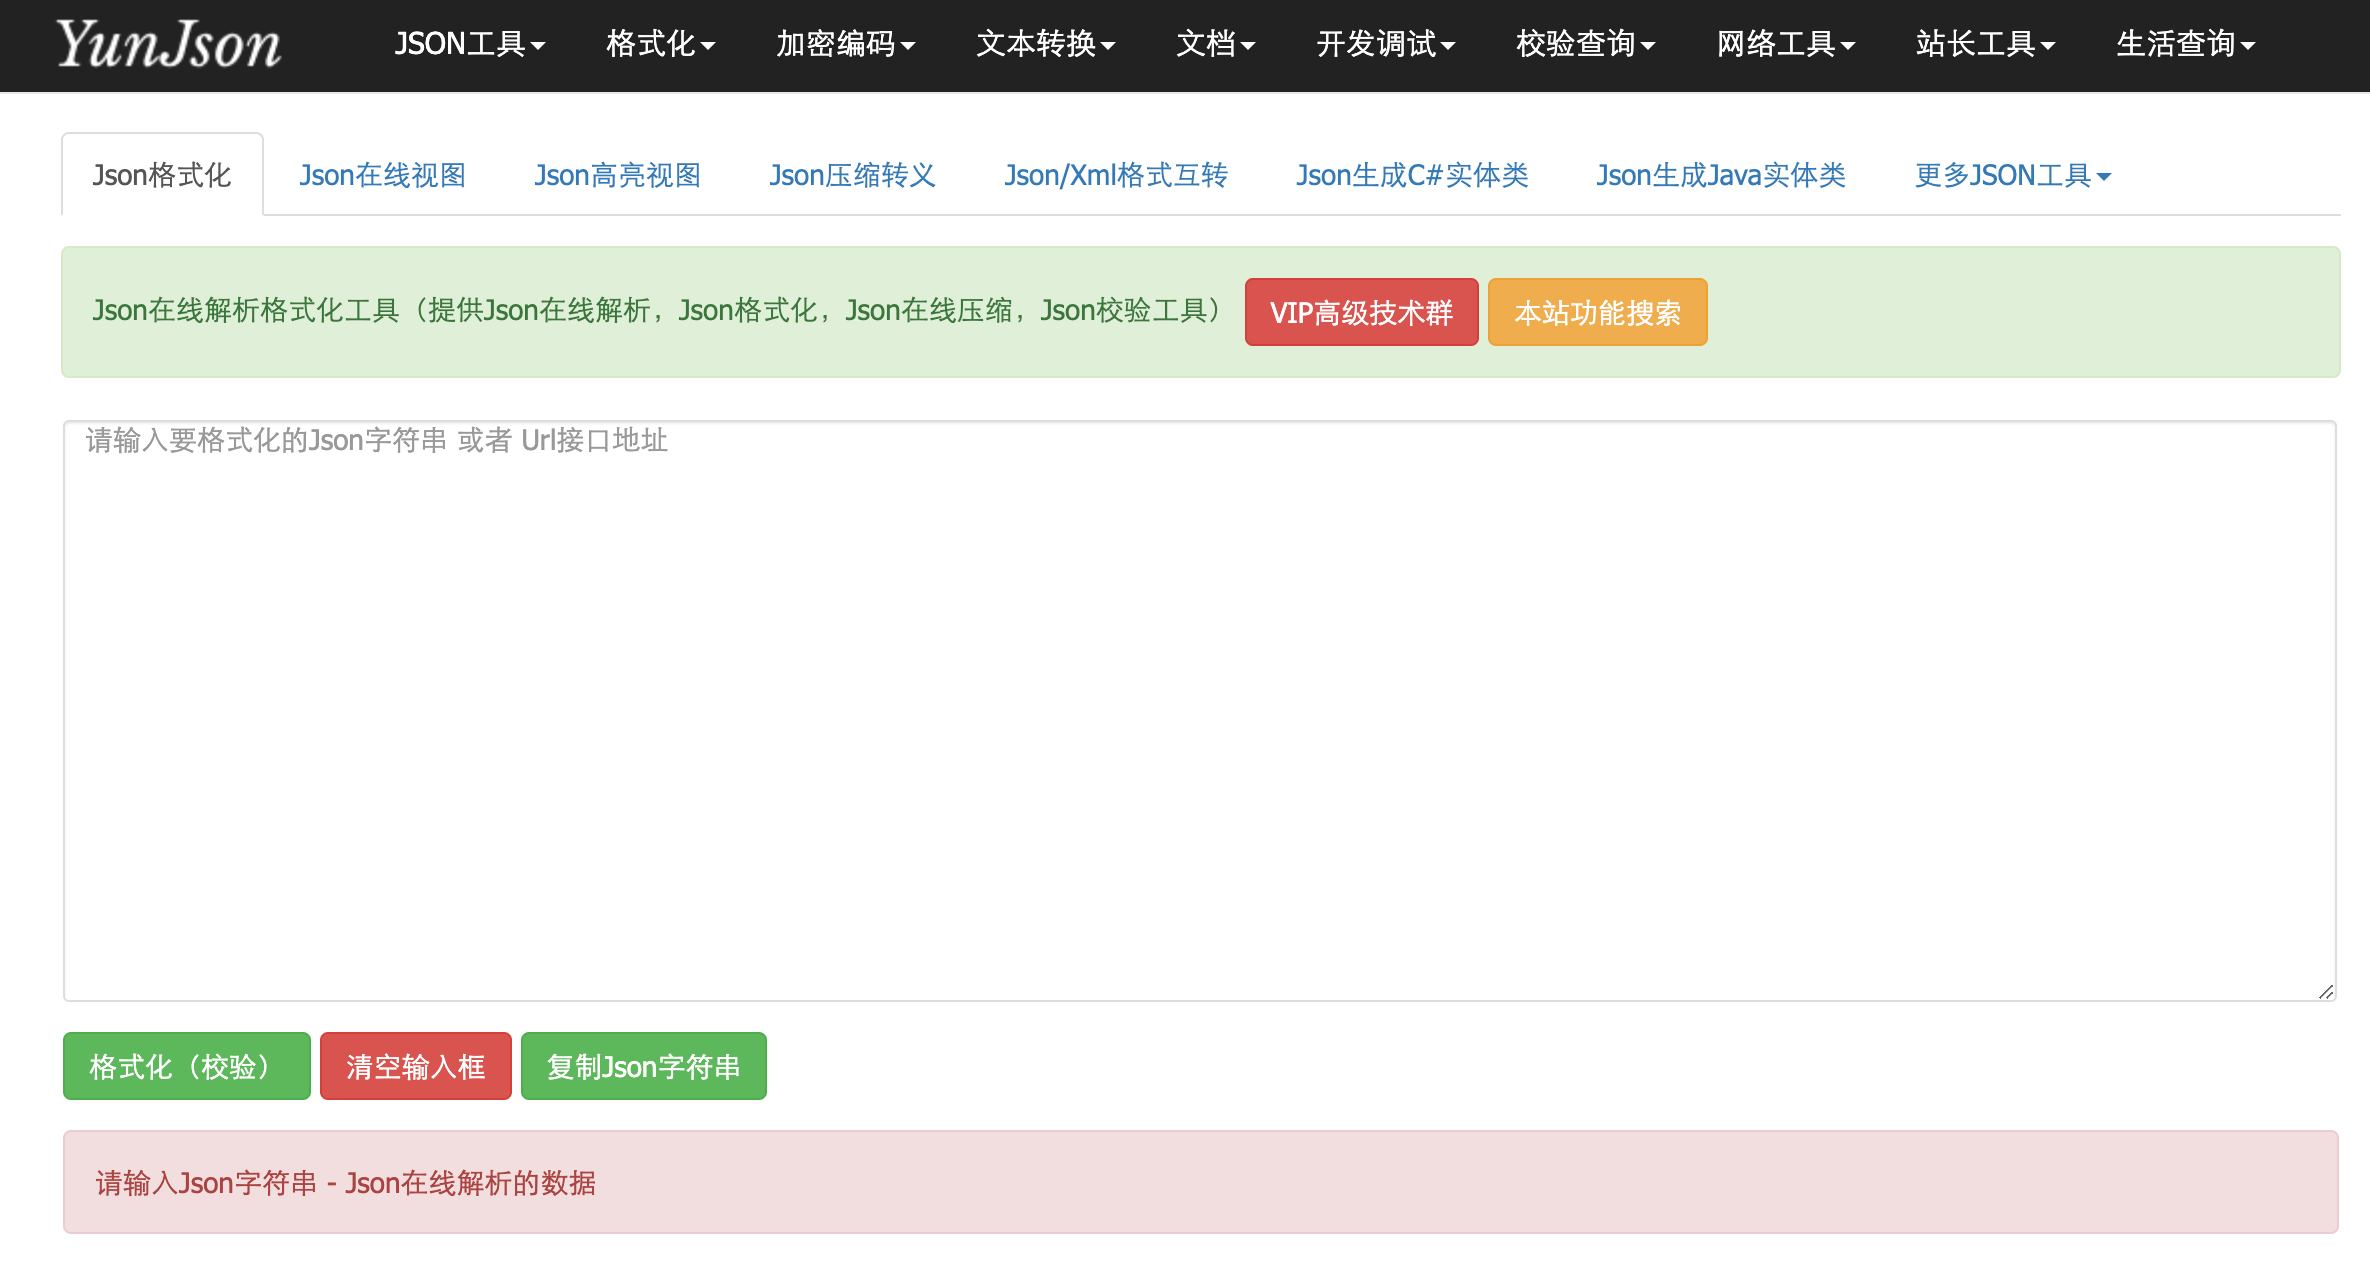Click the 本站功能搜索 search button
The height and width of the screenshot is (1284, 2370).
point(1597,311)
